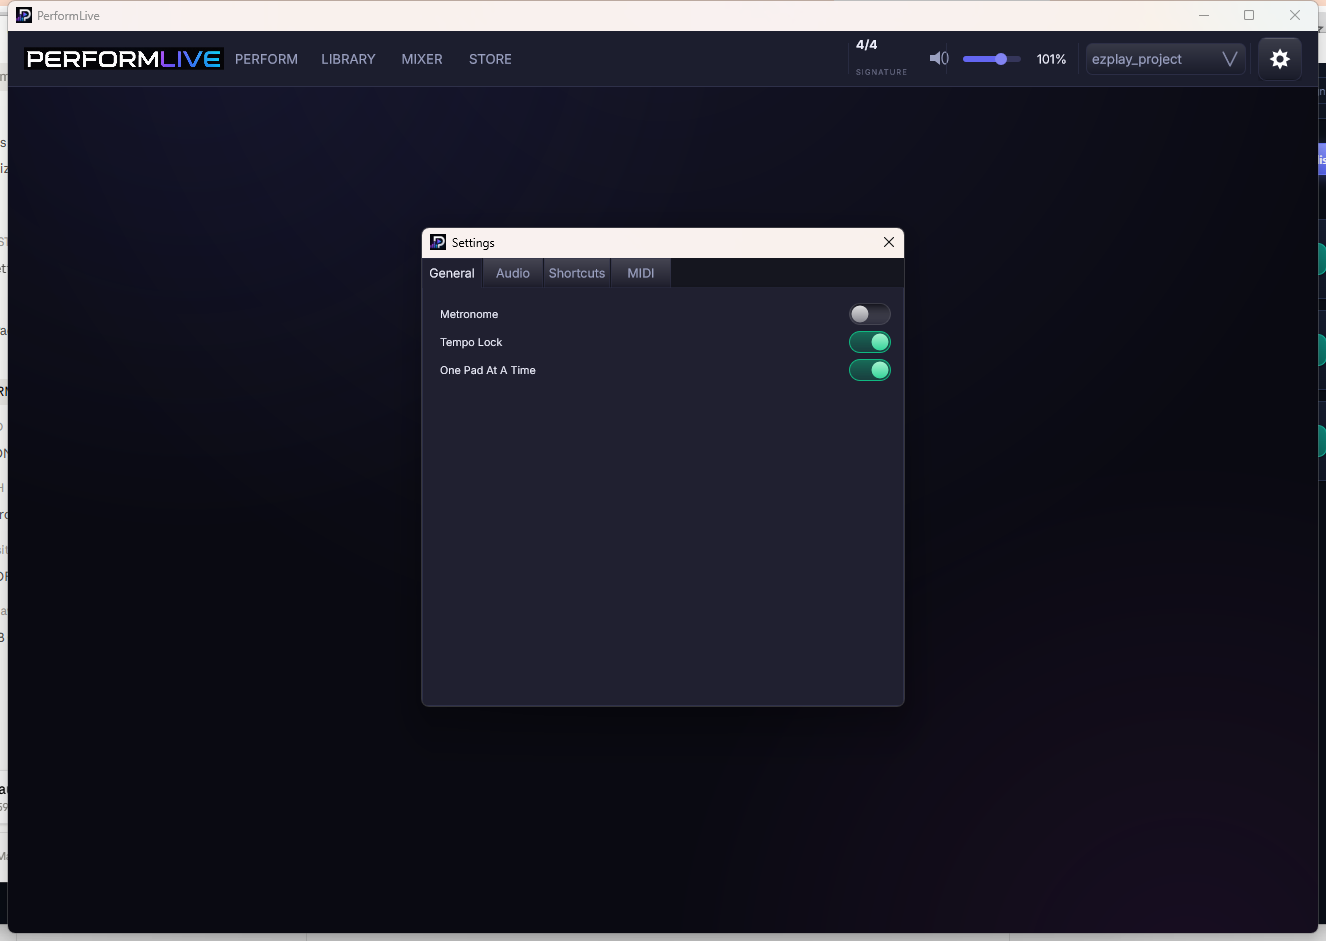Adjust the master volume slider
Viewport: 1326px width, 941px height.
pos(991,59)
